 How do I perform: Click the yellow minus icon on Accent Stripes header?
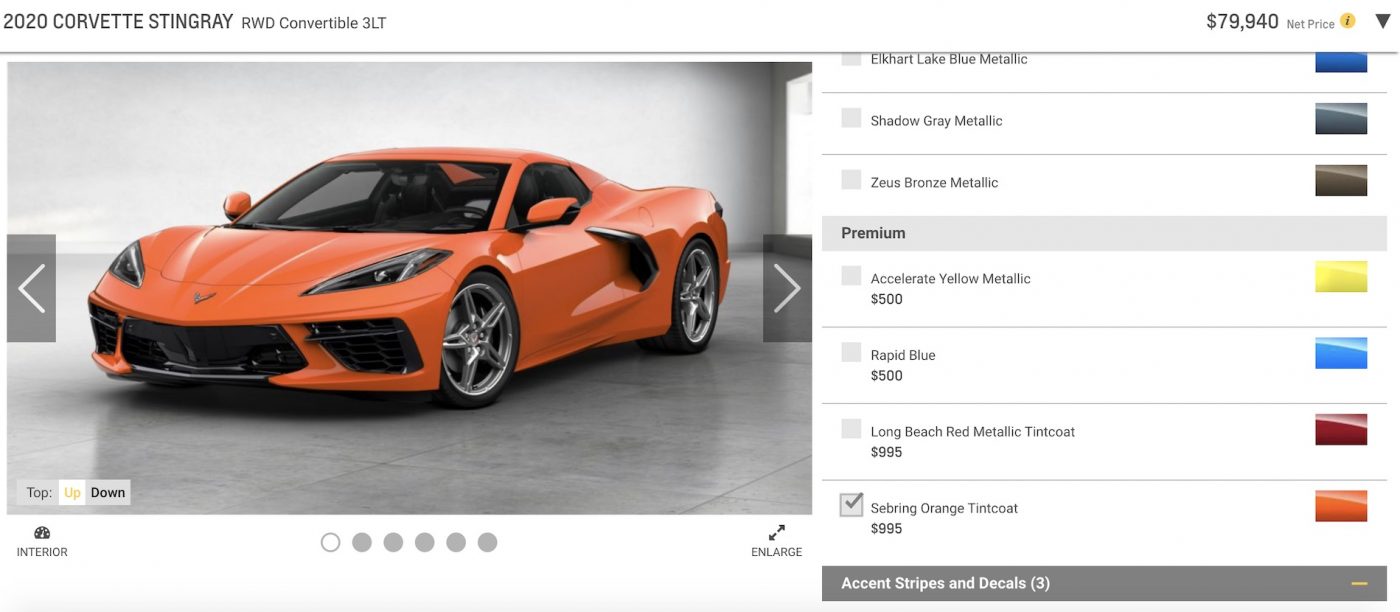1369,583
